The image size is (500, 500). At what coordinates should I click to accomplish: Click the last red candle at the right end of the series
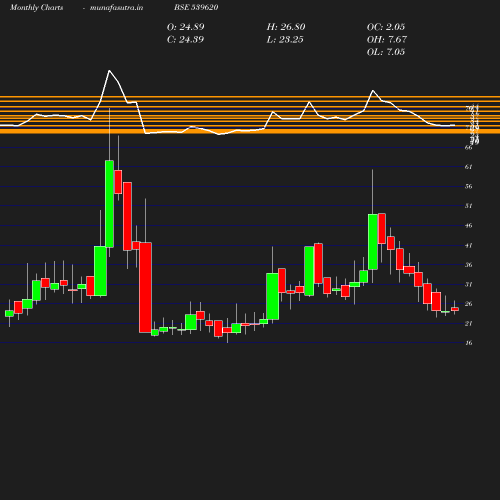pyautogui.click(x=455, y=309)
